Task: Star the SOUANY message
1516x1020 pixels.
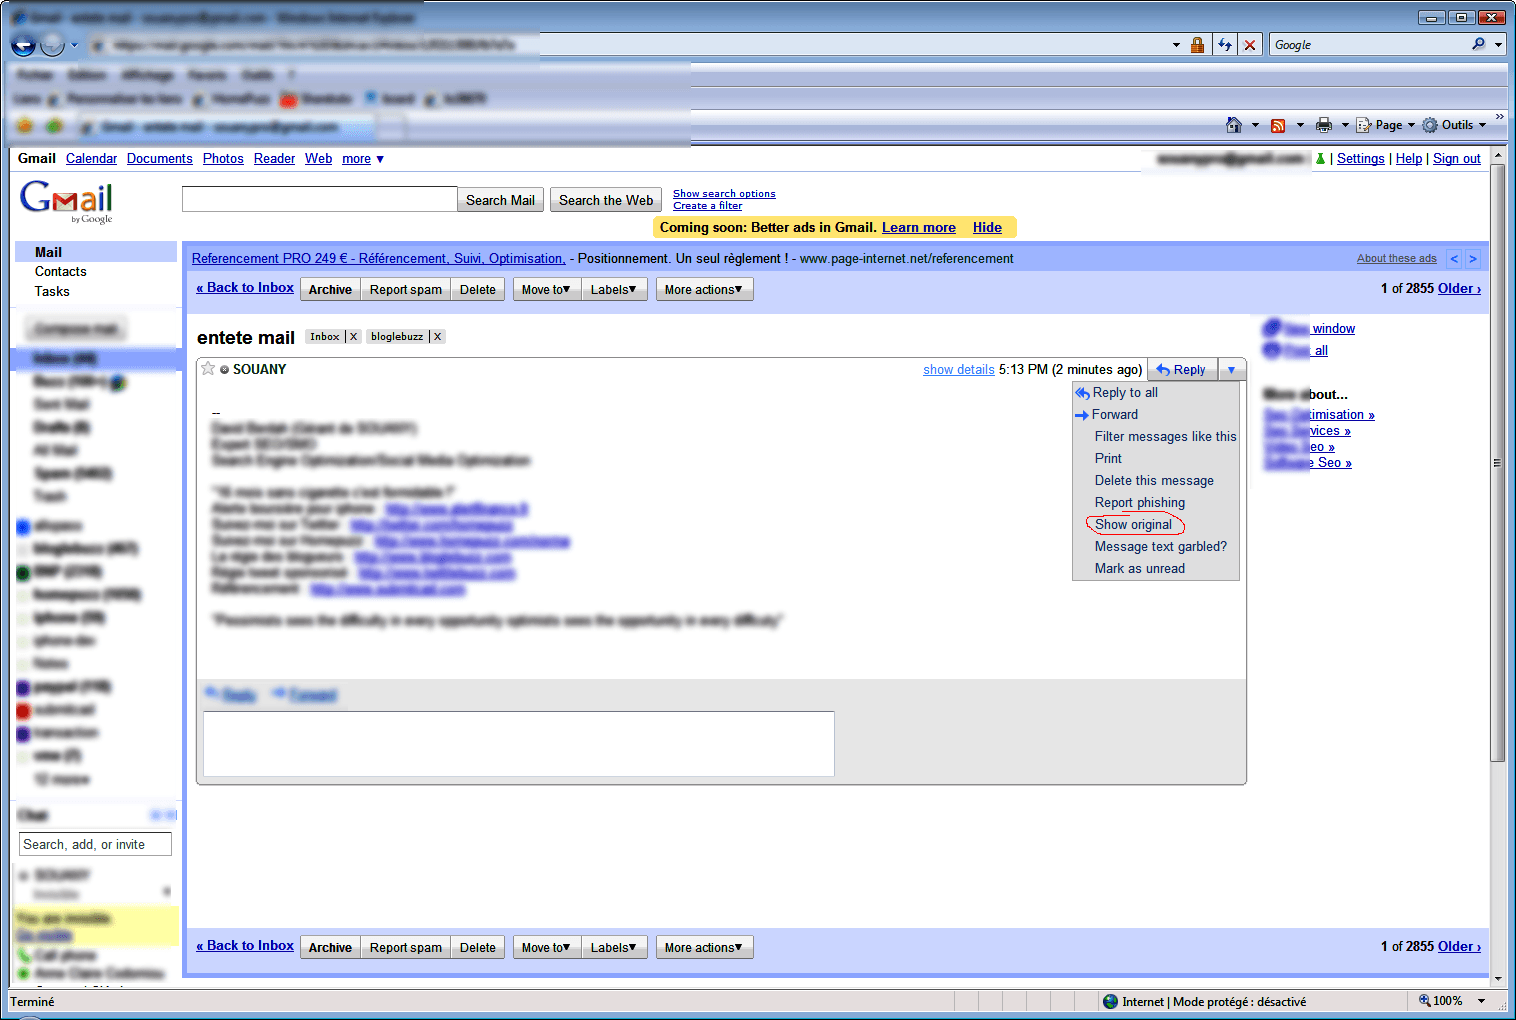Action: point(208,369)
